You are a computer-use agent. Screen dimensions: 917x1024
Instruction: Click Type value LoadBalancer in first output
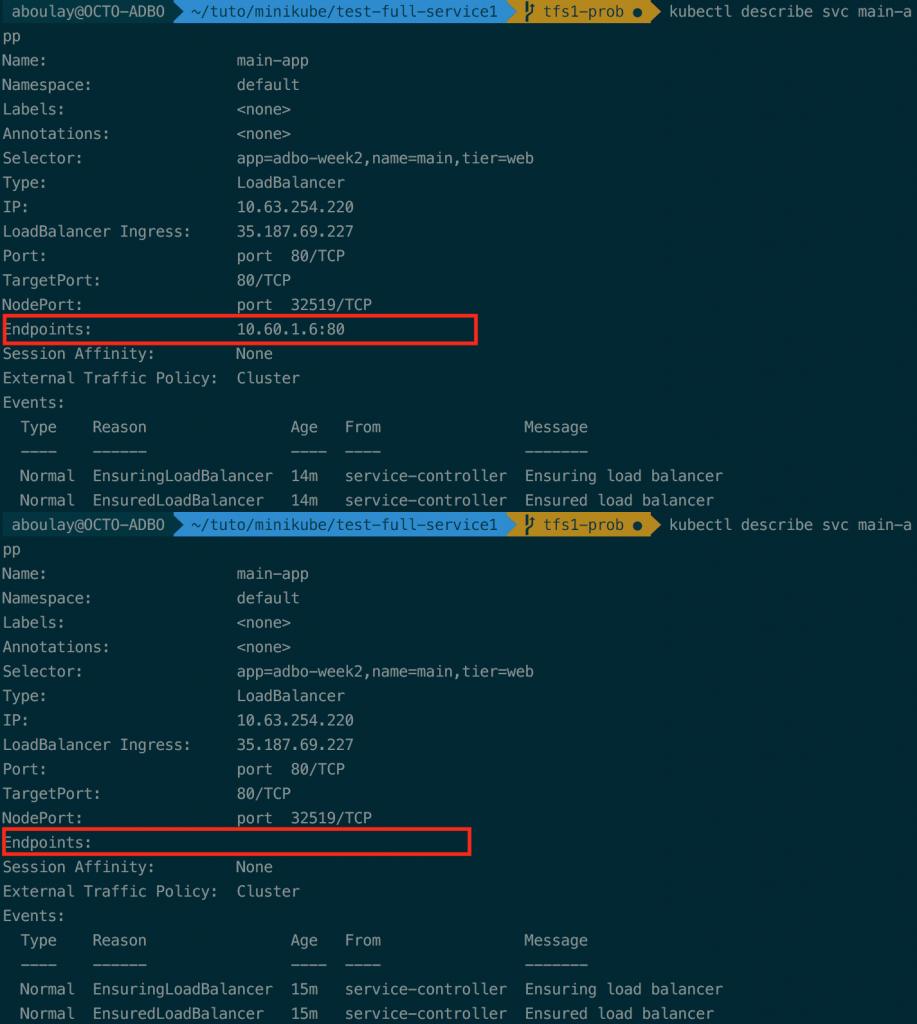click(290, 183)
